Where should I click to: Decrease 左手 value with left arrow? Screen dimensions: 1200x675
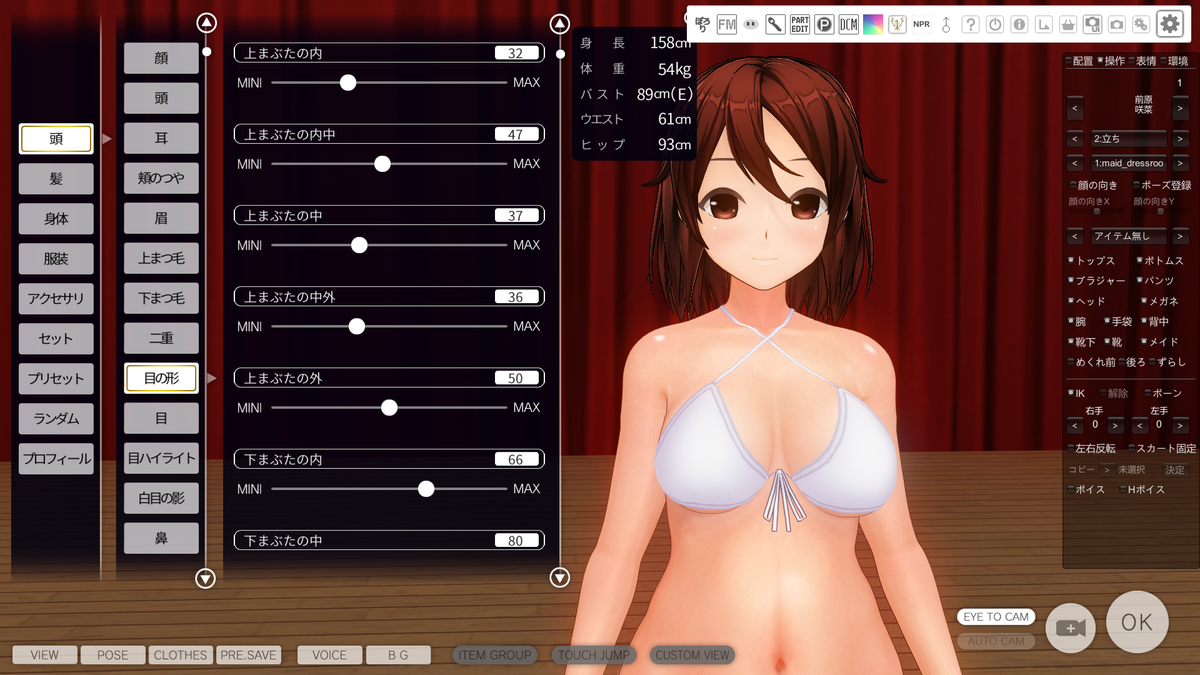tap(1140, 426)
